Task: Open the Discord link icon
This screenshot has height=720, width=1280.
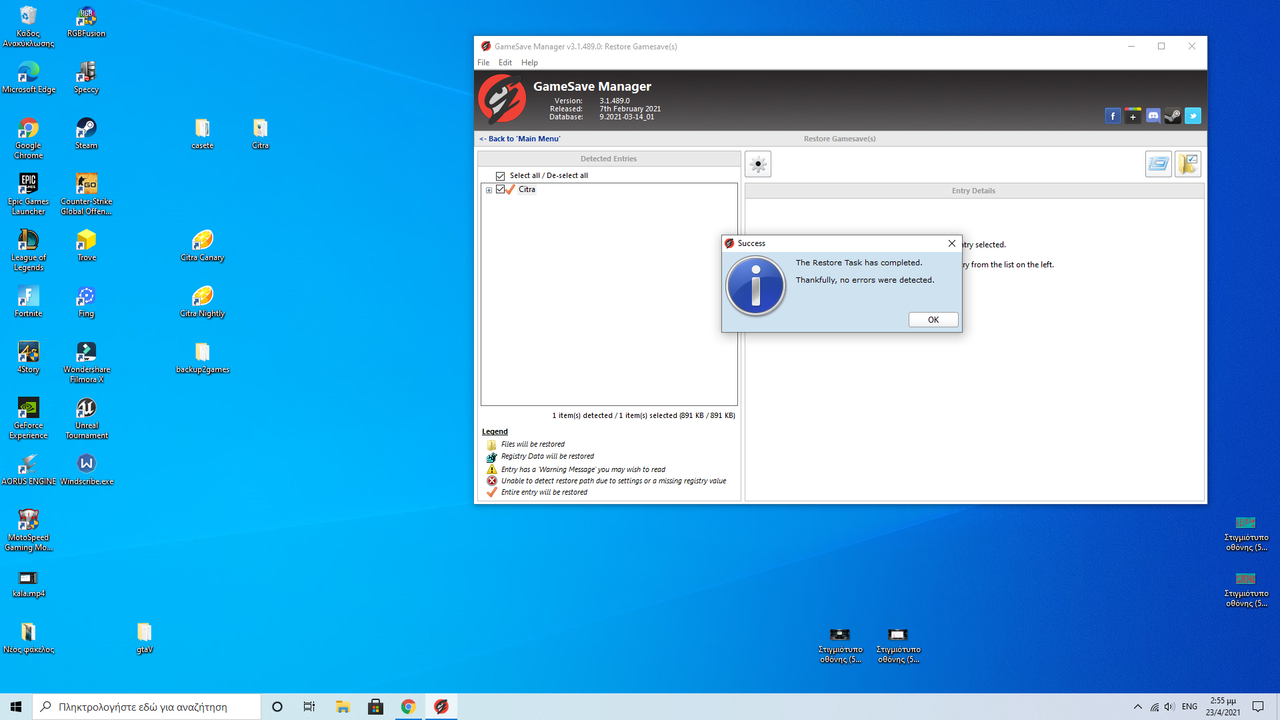Action: [1152, 116]
